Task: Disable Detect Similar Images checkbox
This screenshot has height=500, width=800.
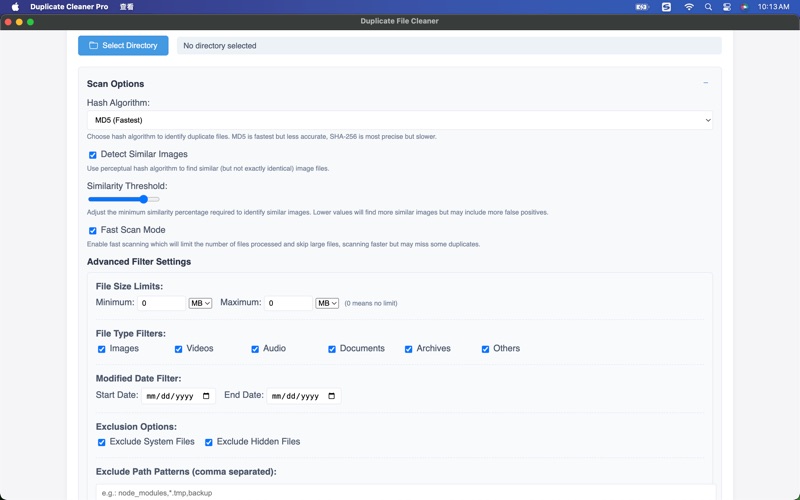Action: (x=93, y=155)
